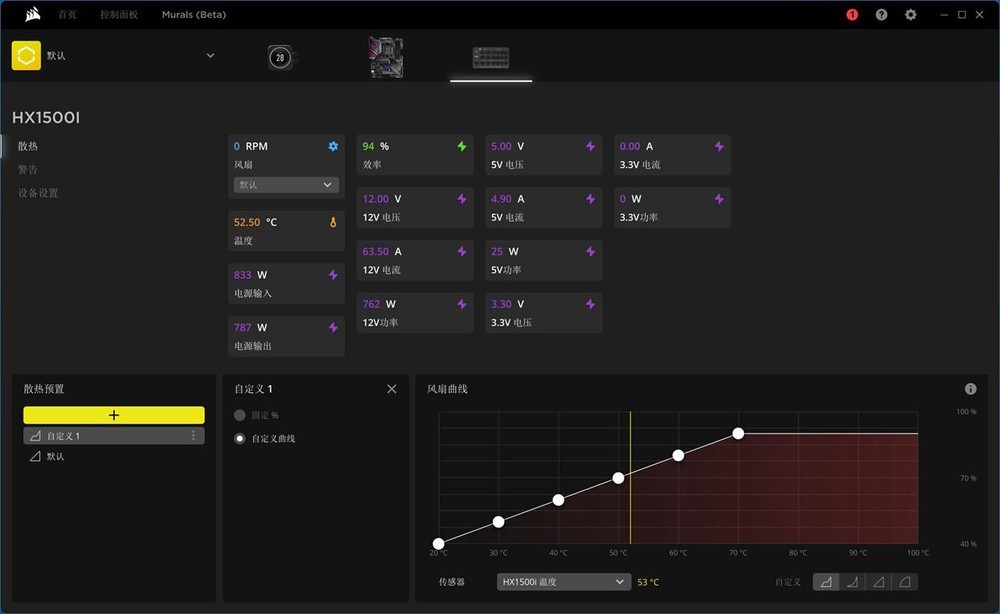Click the lightning icon on the 0 W 3.3V card
Image resolution: width=1000 pixels, height=614 pixels.
click(719, 199)
